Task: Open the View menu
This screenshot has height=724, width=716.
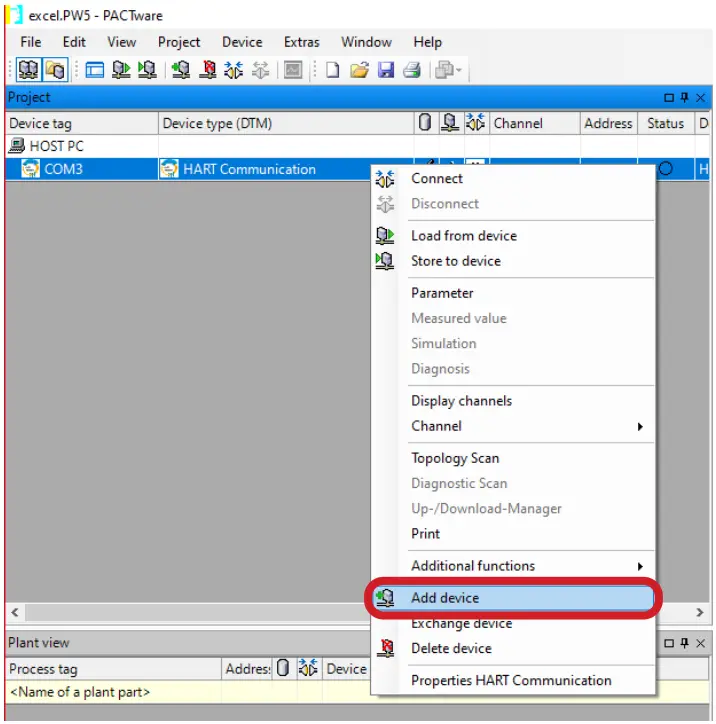Action: (122, 42)
